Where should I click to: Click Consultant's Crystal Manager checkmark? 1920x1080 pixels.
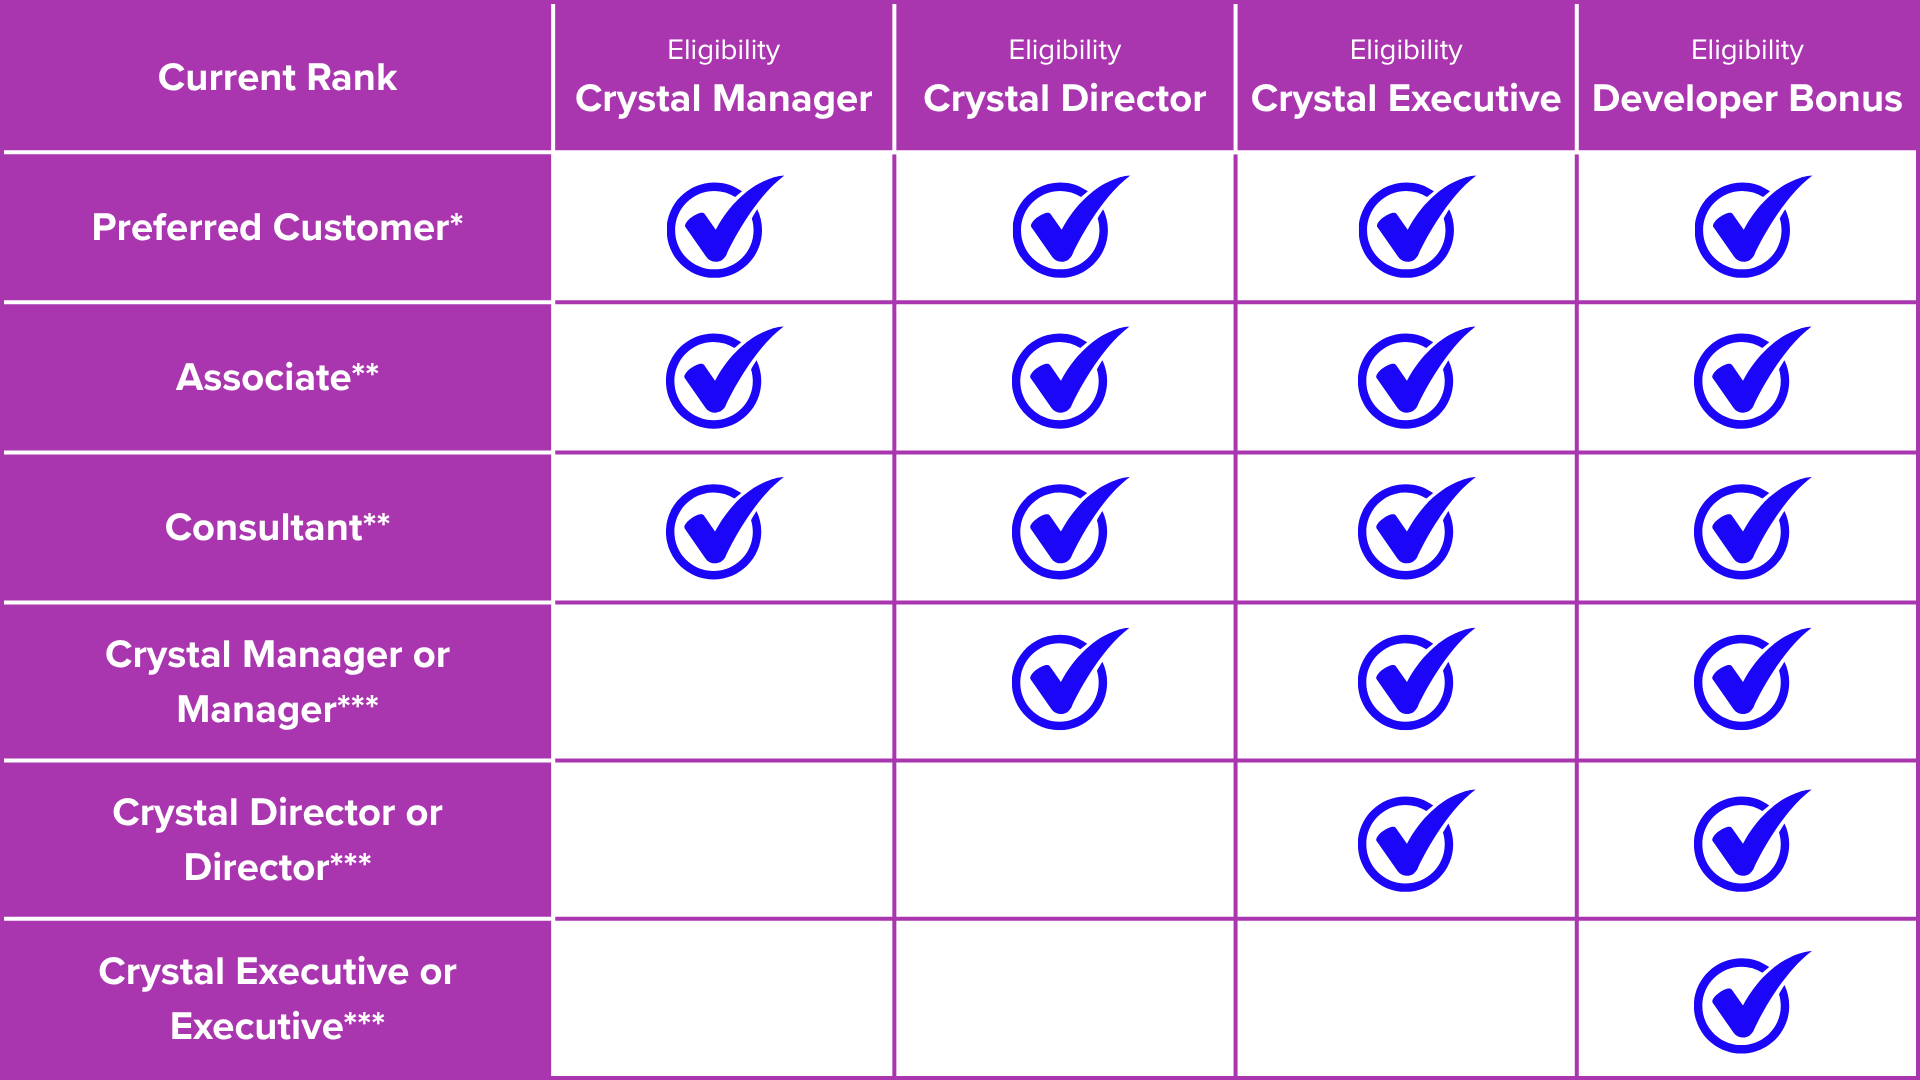coord(716,531)
